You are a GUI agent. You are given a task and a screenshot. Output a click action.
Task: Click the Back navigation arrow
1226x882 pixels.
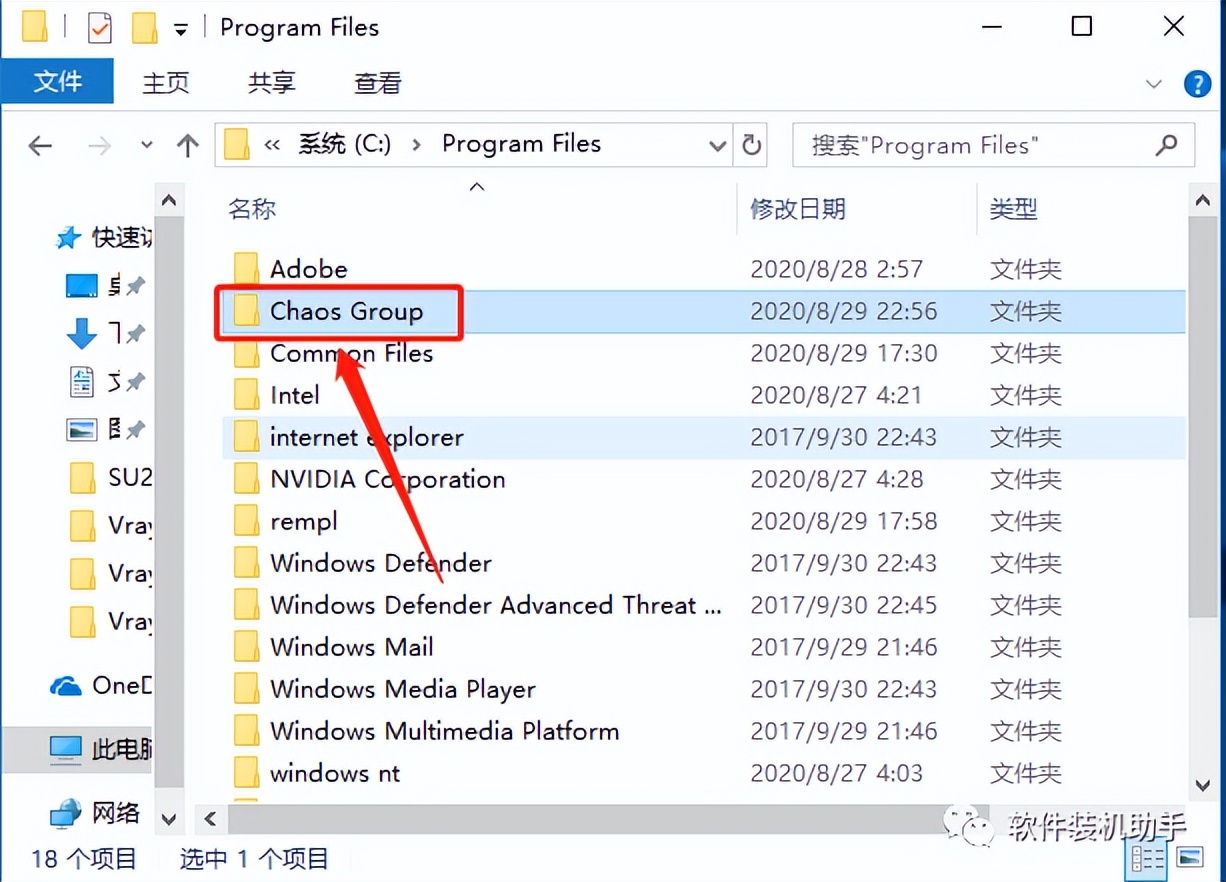point(40,146)
